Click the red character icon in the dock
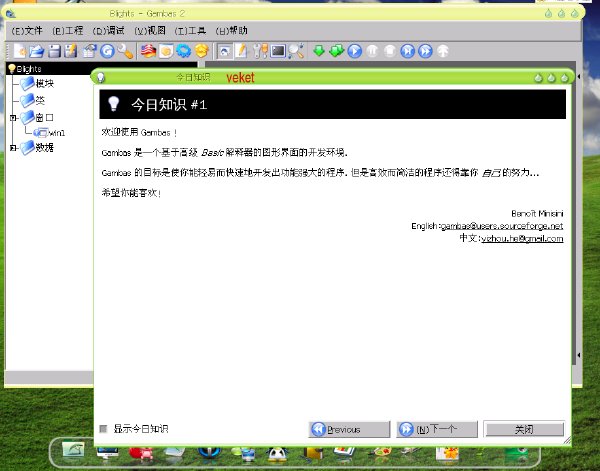This screenshot has height=471, width=600. click(141, 453)
